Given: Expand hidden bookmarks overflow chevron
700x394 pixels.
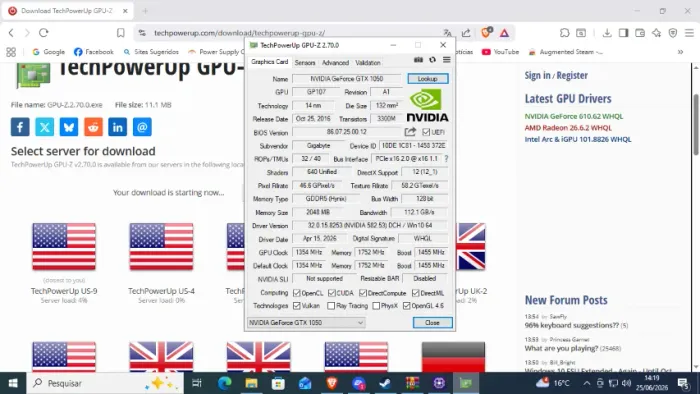Looking at the screenshot, I should pos(680,52).
